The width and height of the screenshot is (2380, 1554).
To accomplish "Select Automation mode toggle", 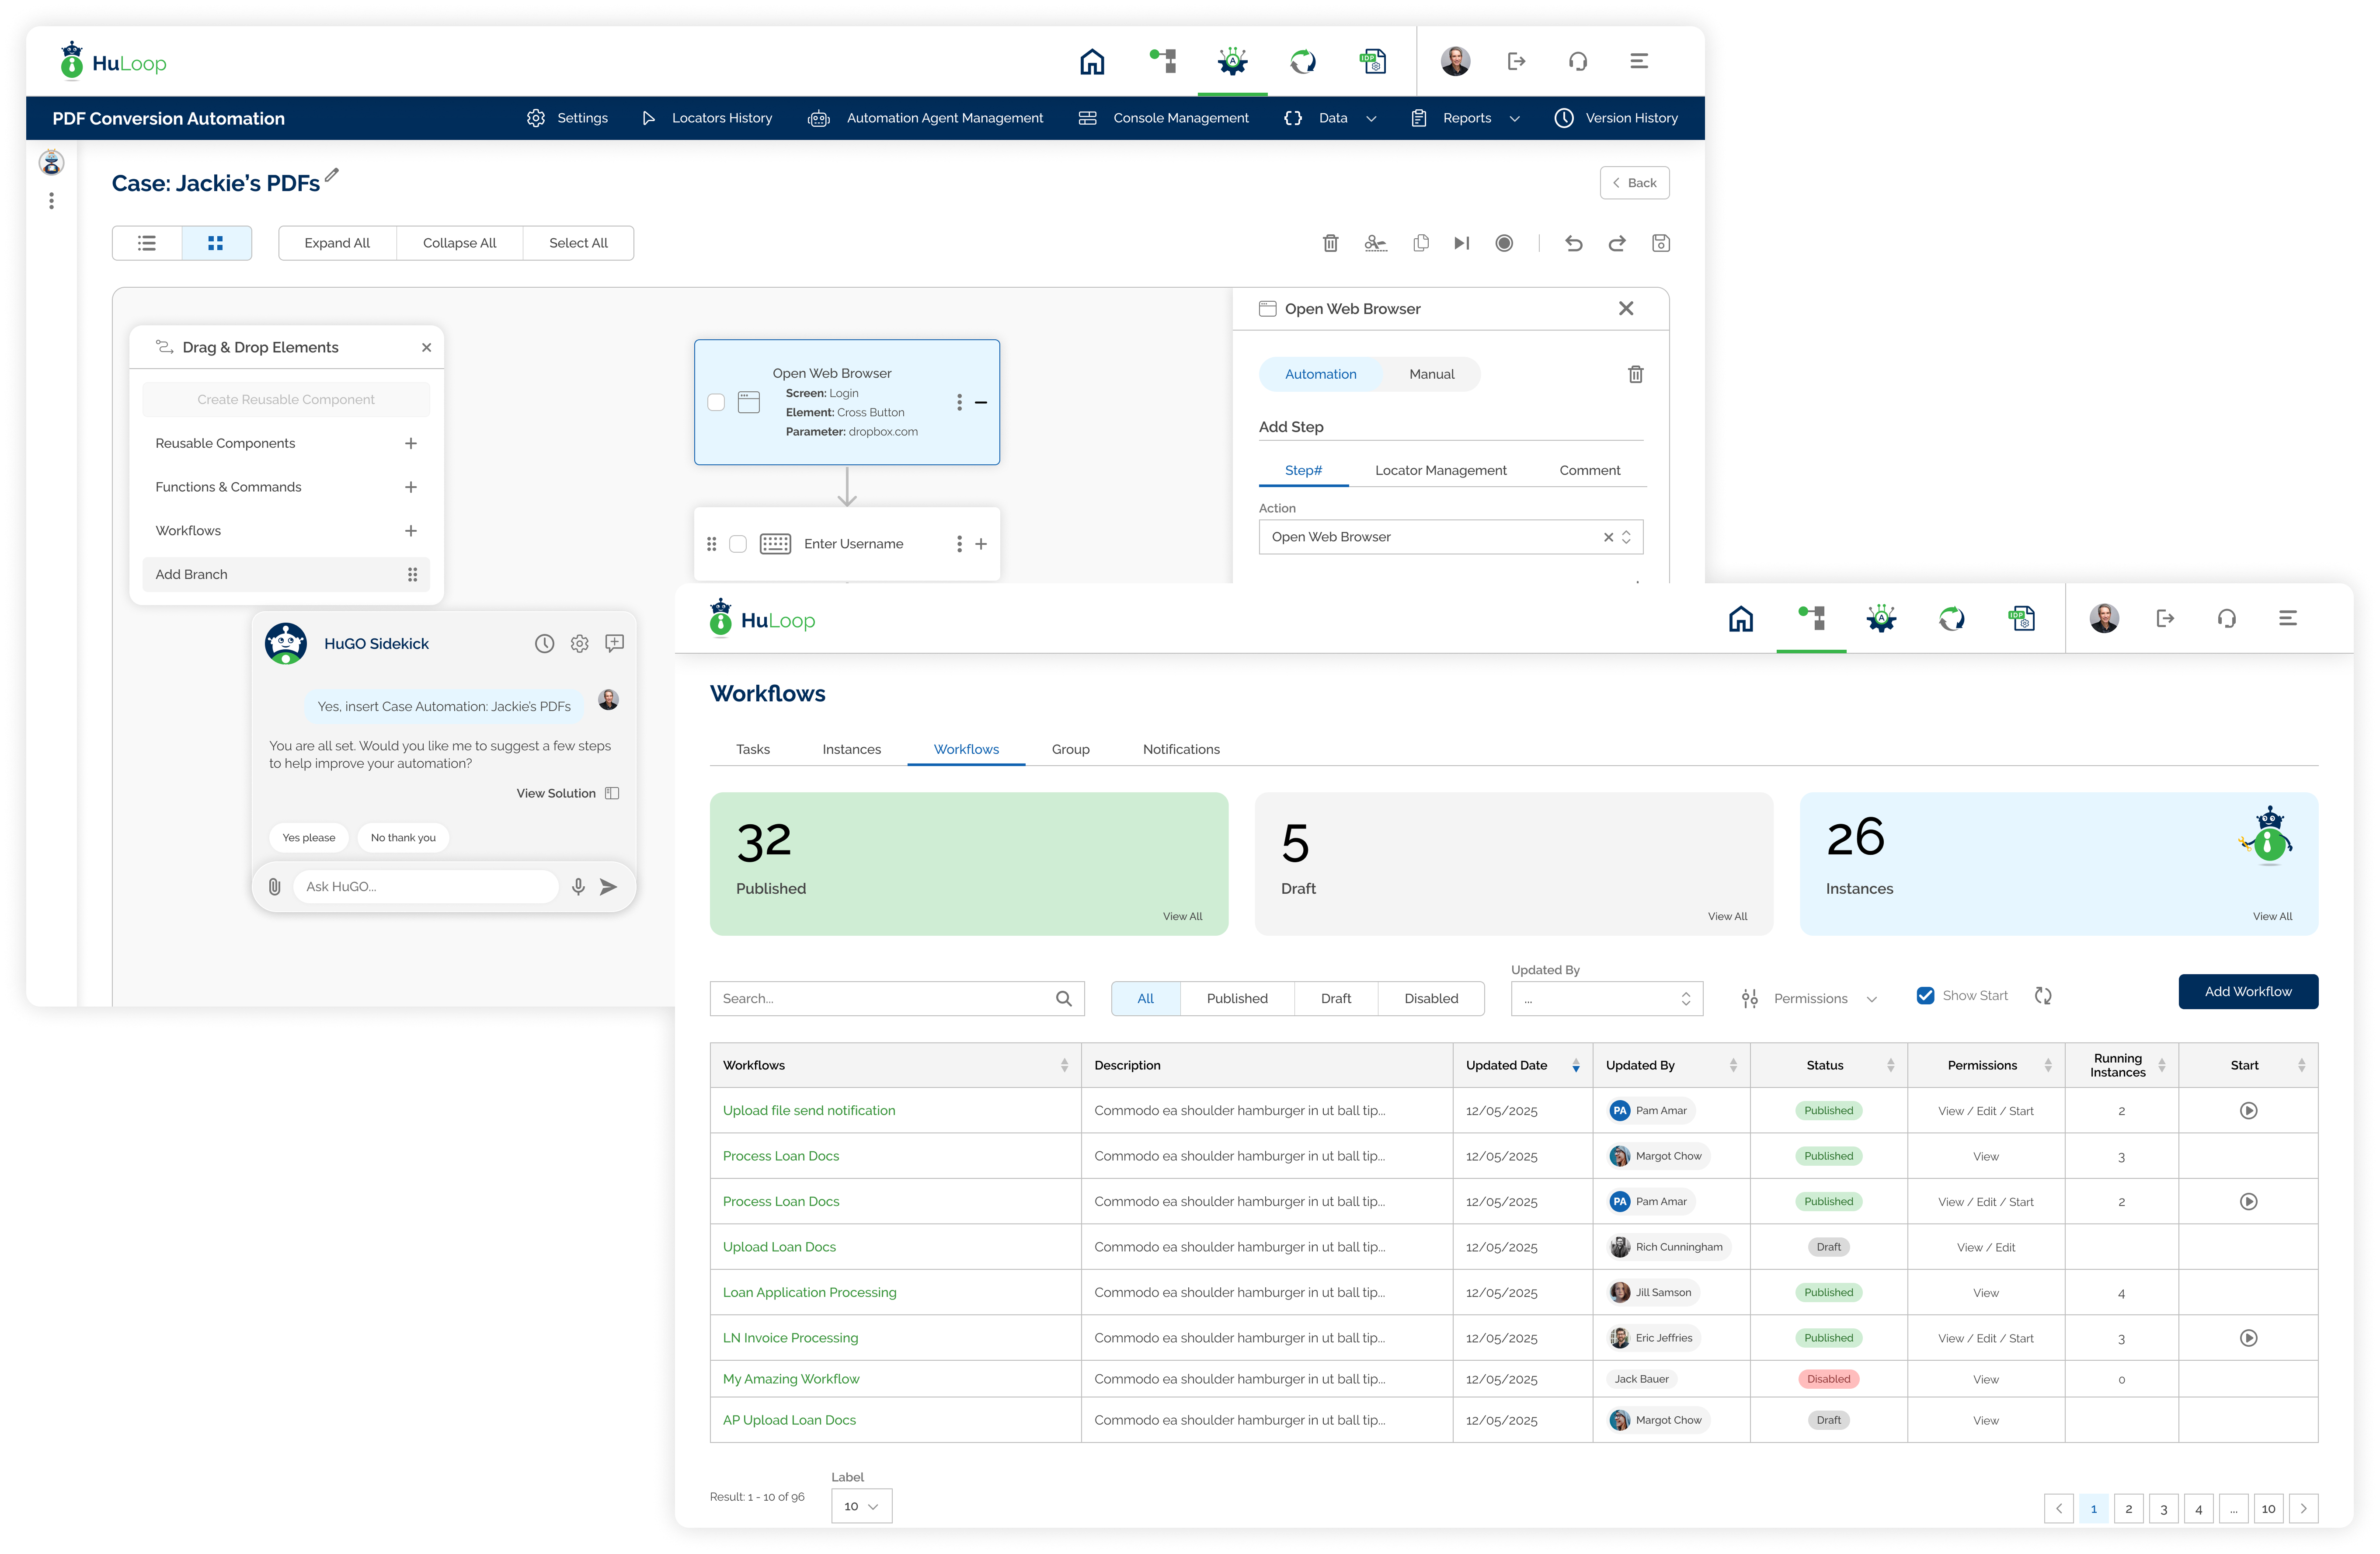I will point(1321,374).
